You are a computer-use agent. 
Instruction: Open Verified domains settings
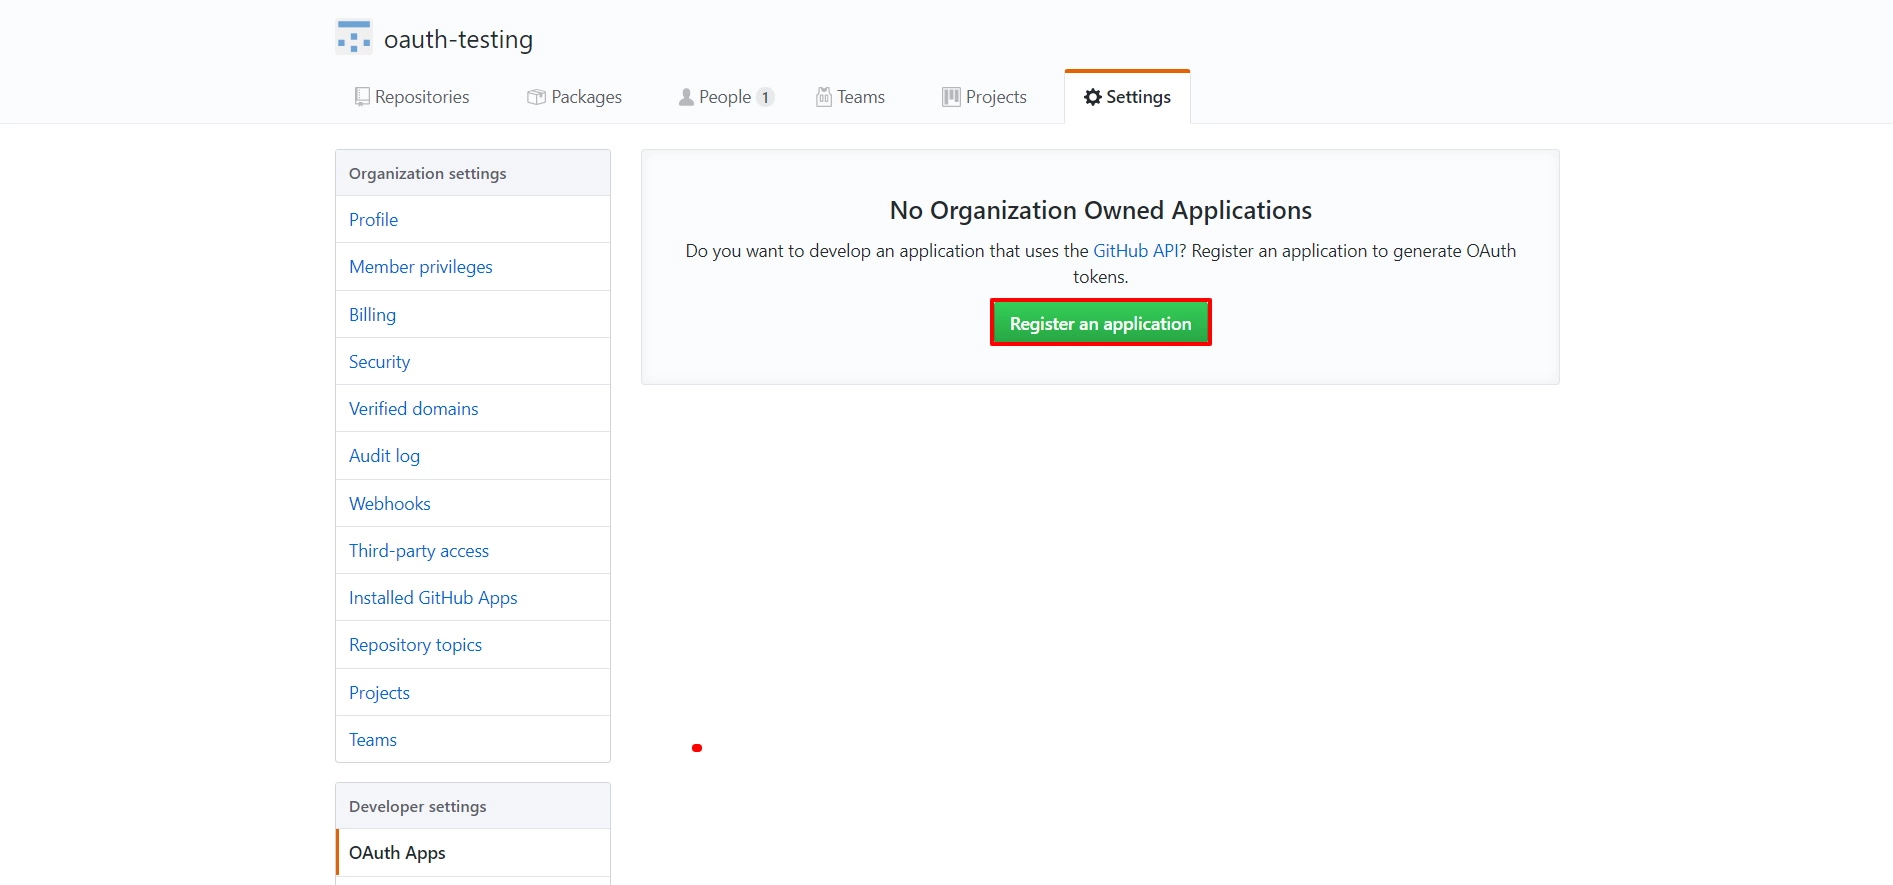473,408
